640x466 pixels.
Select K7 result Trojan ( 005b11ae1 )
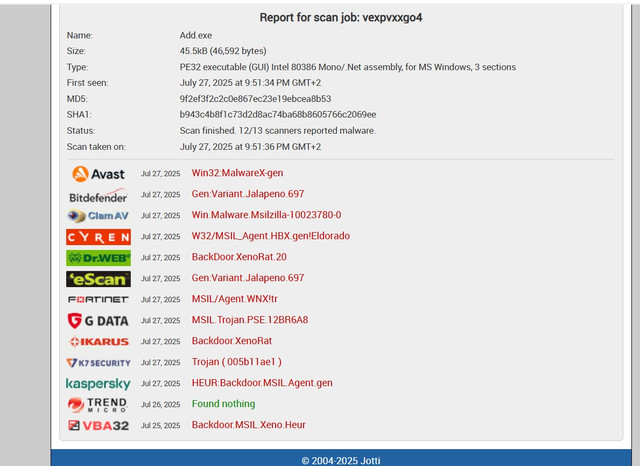pyautogui.click(x=237, y=362)
